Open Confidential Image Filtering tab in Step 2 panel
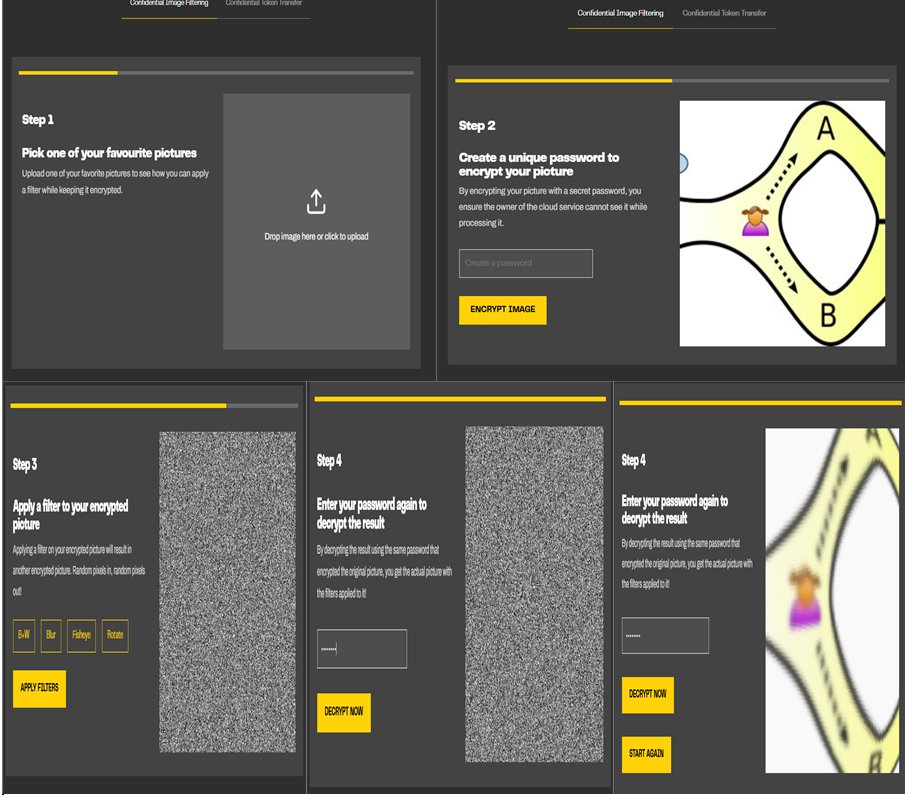Screen dimensions: 905x795 (620, 13)
